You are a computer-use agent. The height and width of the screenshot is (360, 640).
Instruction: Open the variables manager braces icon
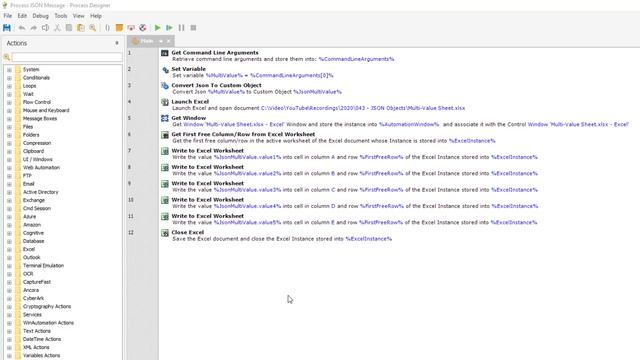tap(107, 28)
